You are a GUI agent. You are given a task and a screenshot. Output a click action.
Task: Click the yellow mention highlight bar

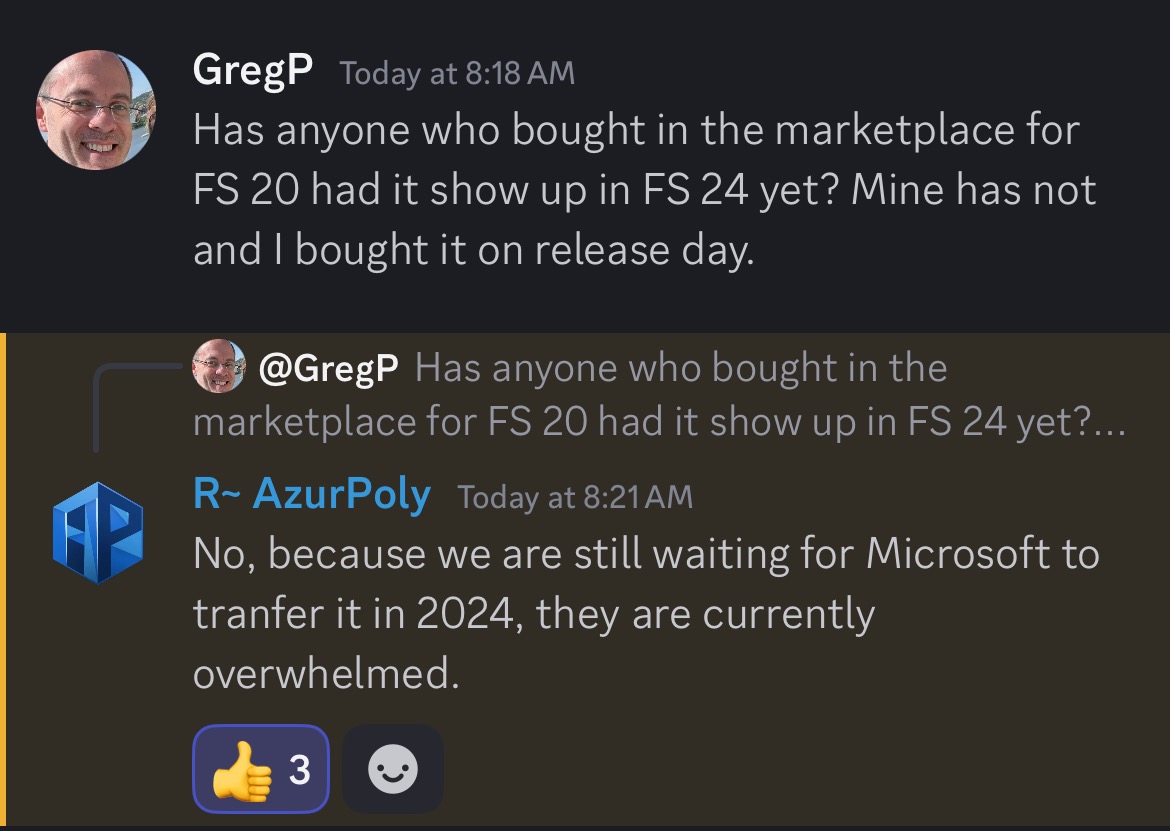tap(3, 580)
